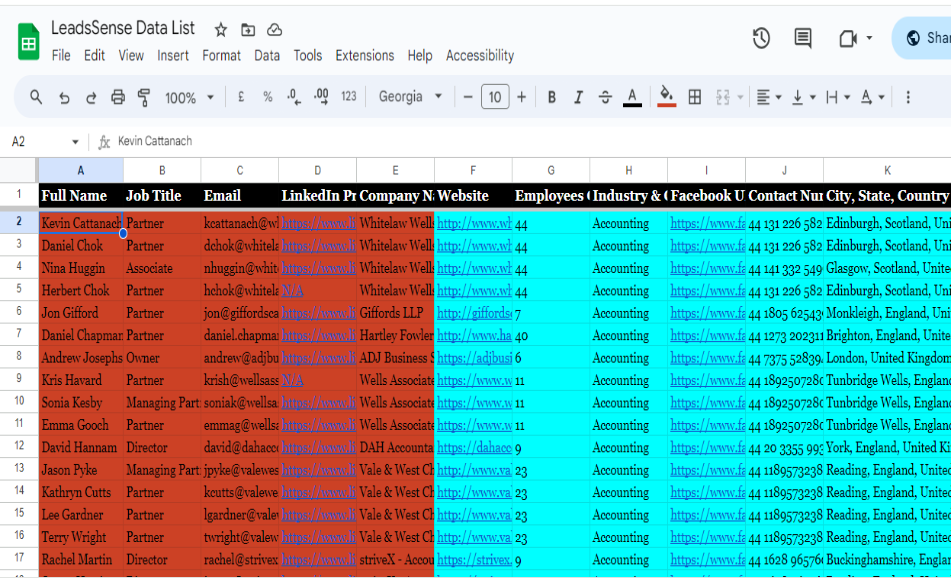Open the Data menu
951x578 pixels.
pos(267,55)
